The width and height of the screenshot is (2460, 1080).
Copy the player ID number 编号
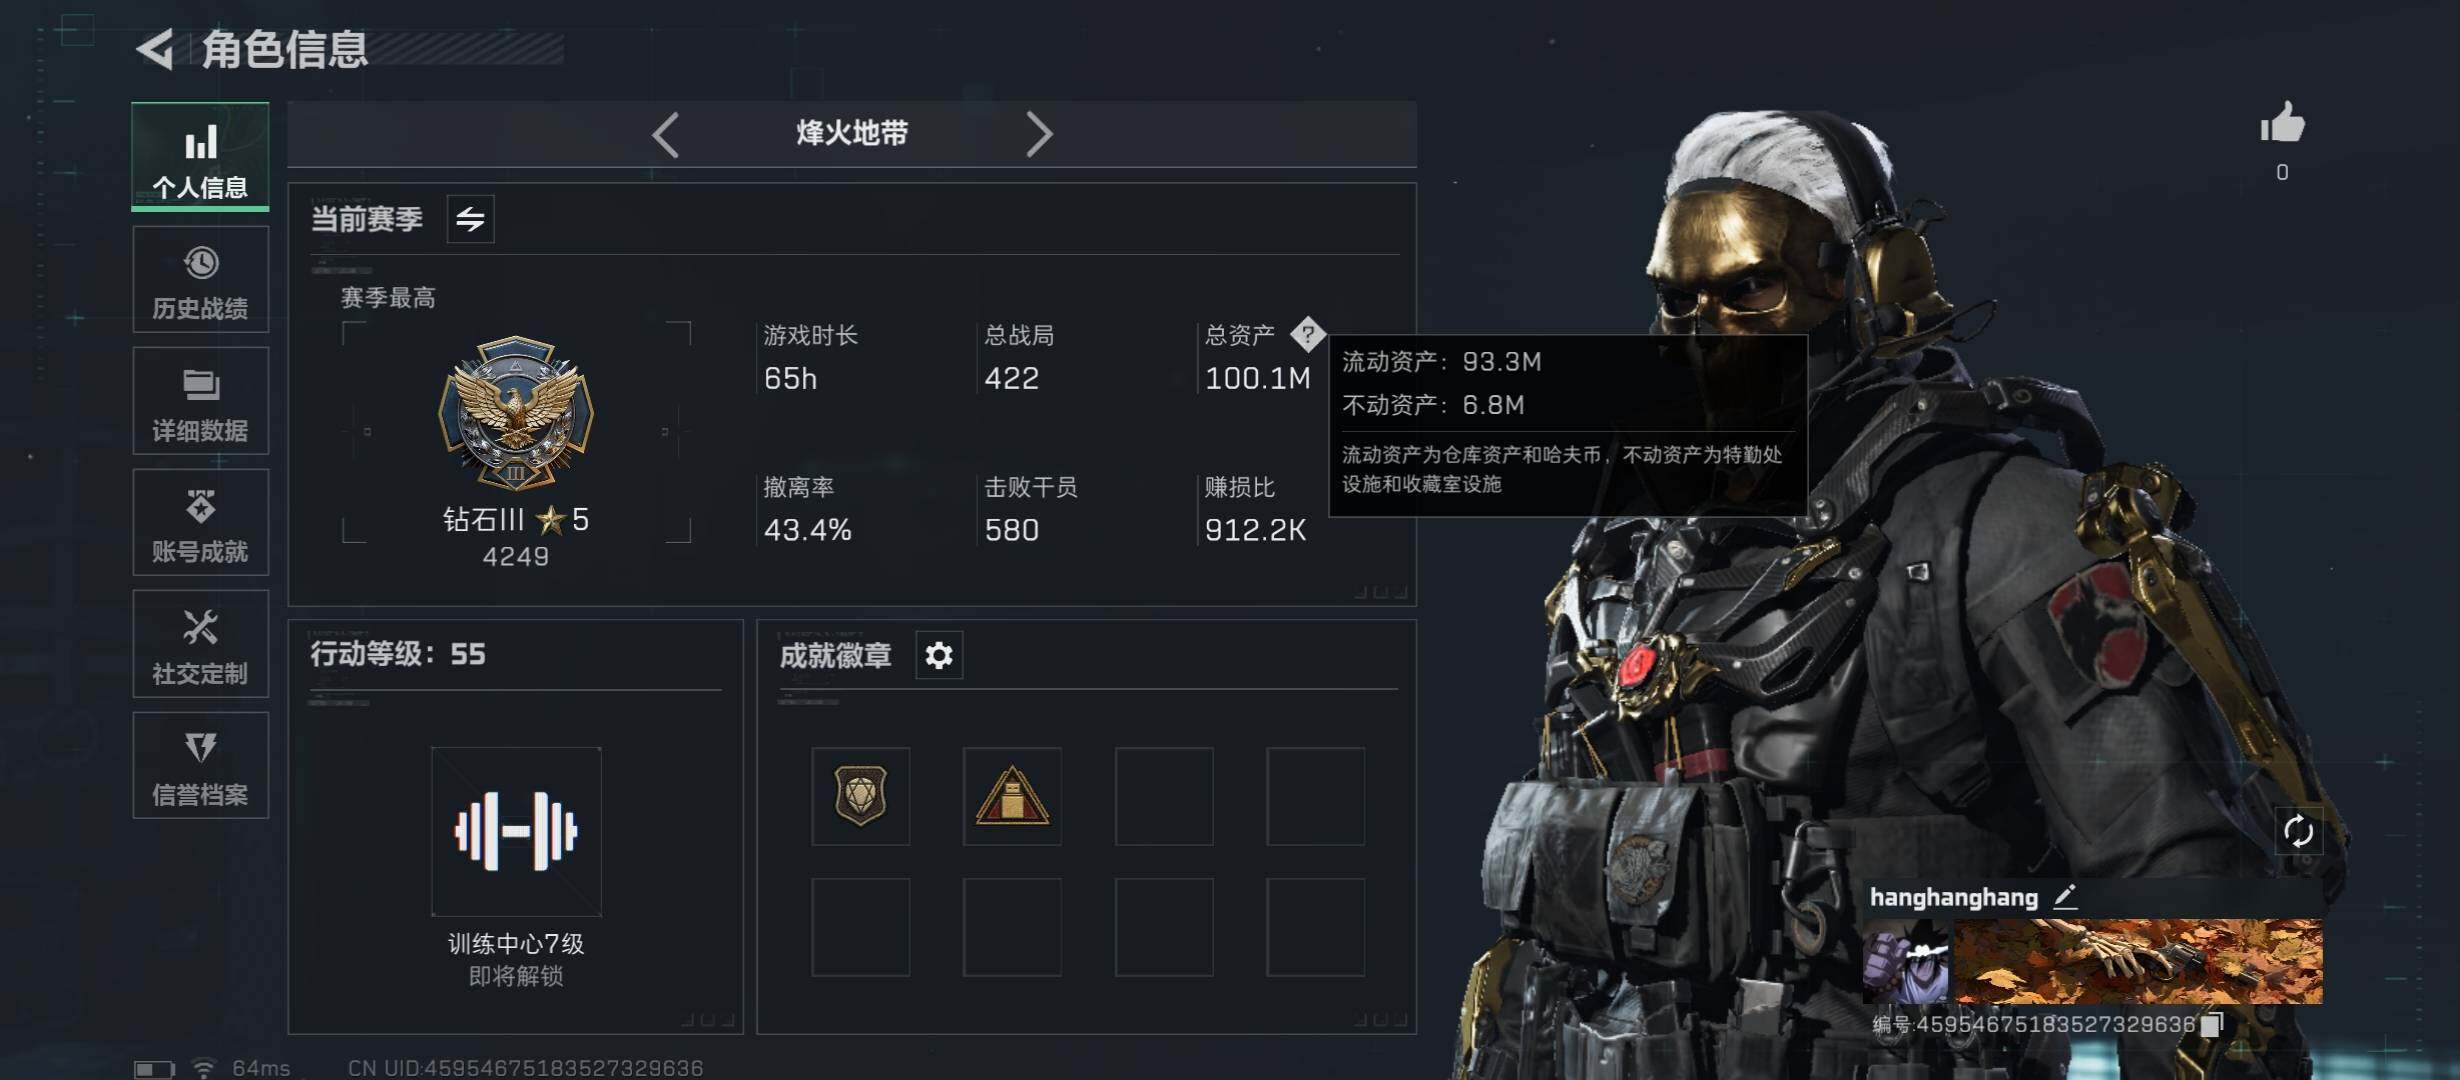click(2212, 1024)
